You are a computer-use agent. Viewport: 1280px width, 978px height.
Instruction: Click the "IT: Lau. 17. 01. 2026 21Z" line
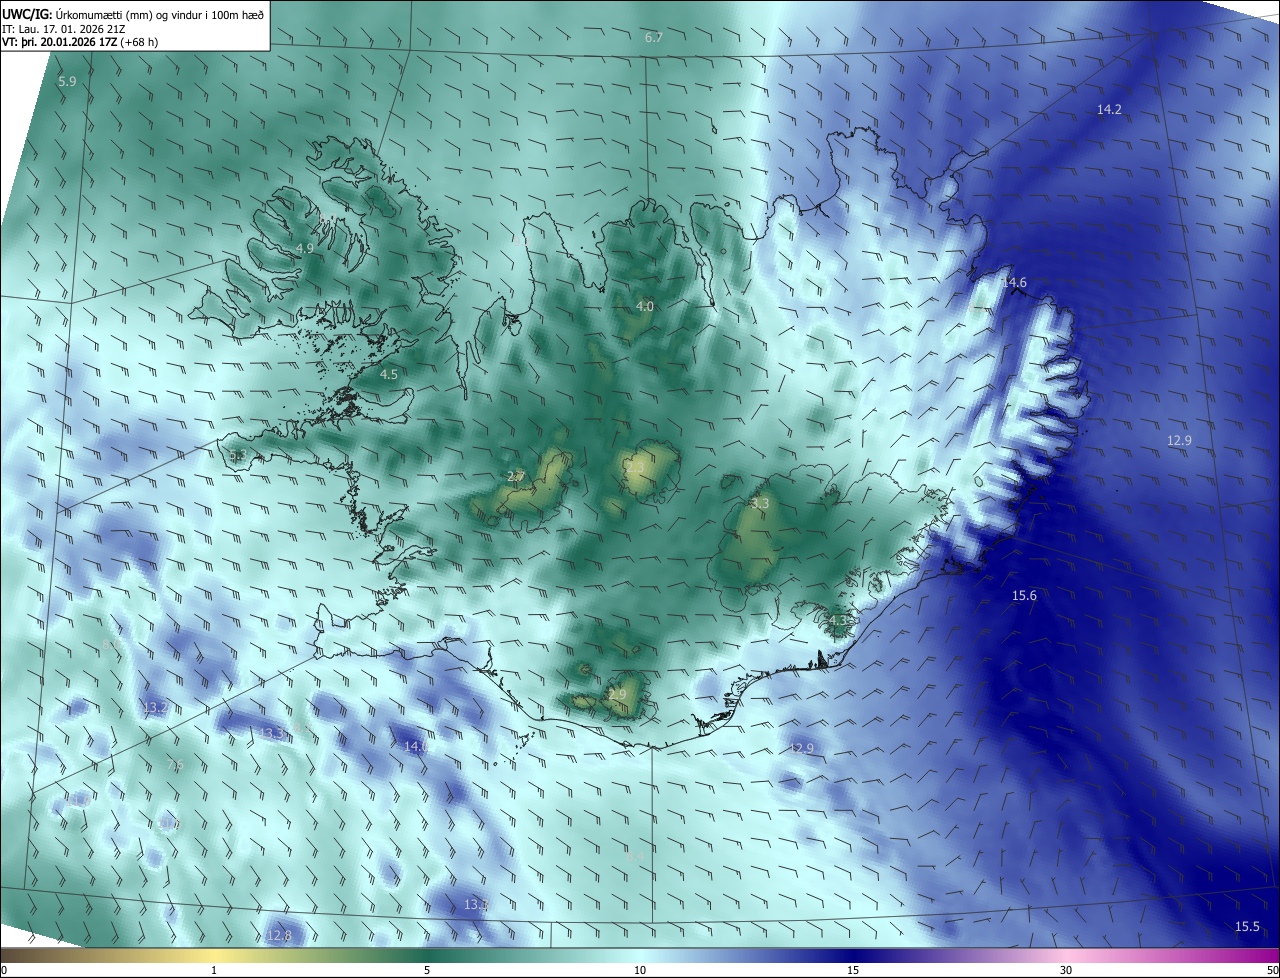[x=64, y=29]
